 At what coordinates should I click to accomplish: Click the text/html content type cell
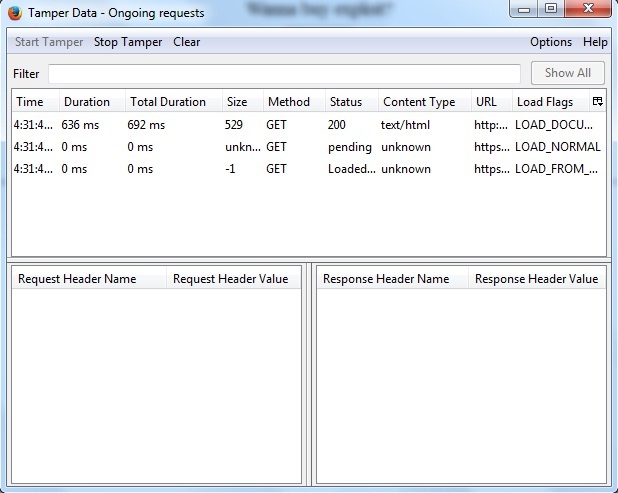click(x=405, y=125)
